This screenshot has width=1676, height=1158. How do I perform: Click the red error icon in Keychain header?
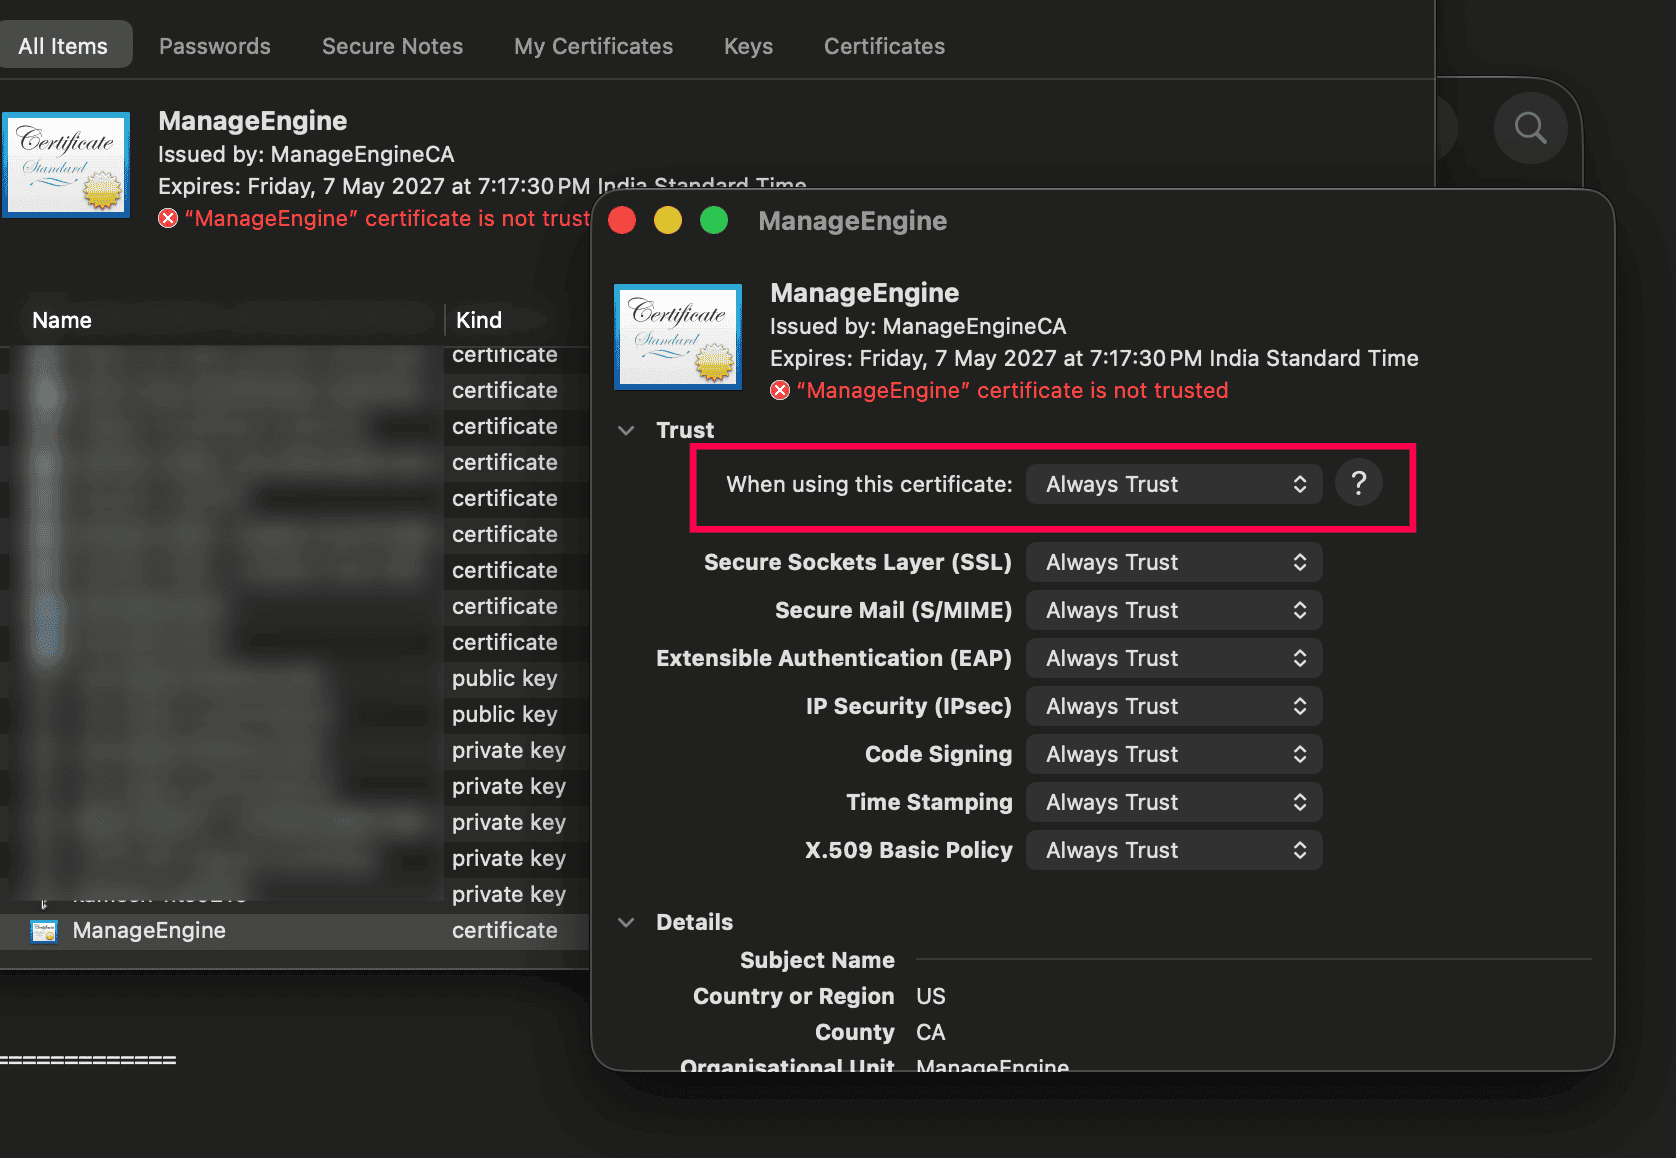click(168, 219)
